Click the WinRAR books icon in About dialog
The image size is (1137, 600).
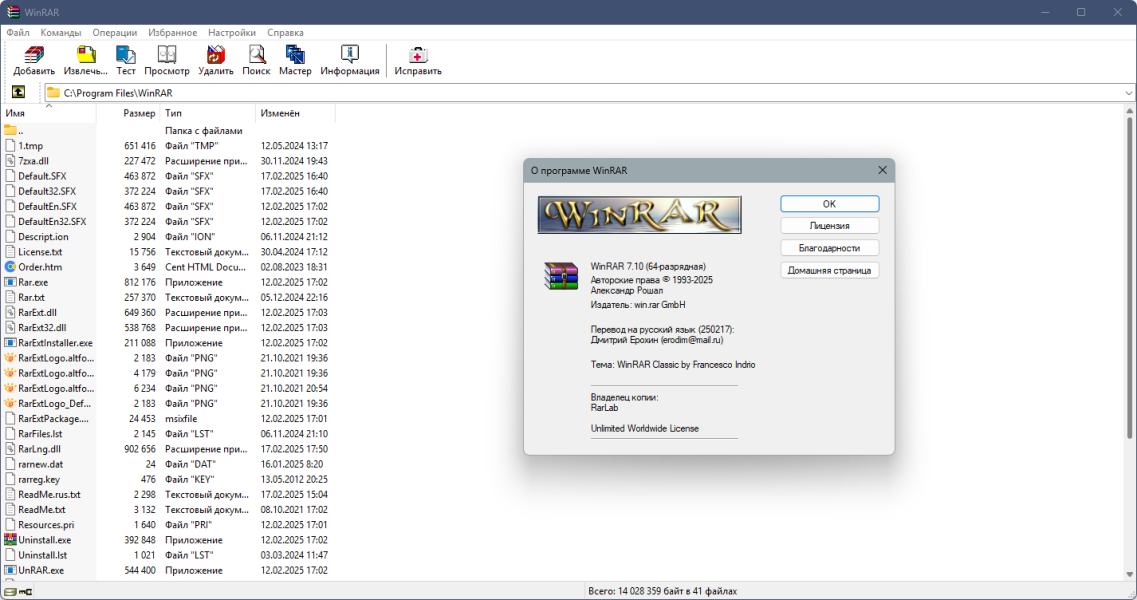point(561,276)
